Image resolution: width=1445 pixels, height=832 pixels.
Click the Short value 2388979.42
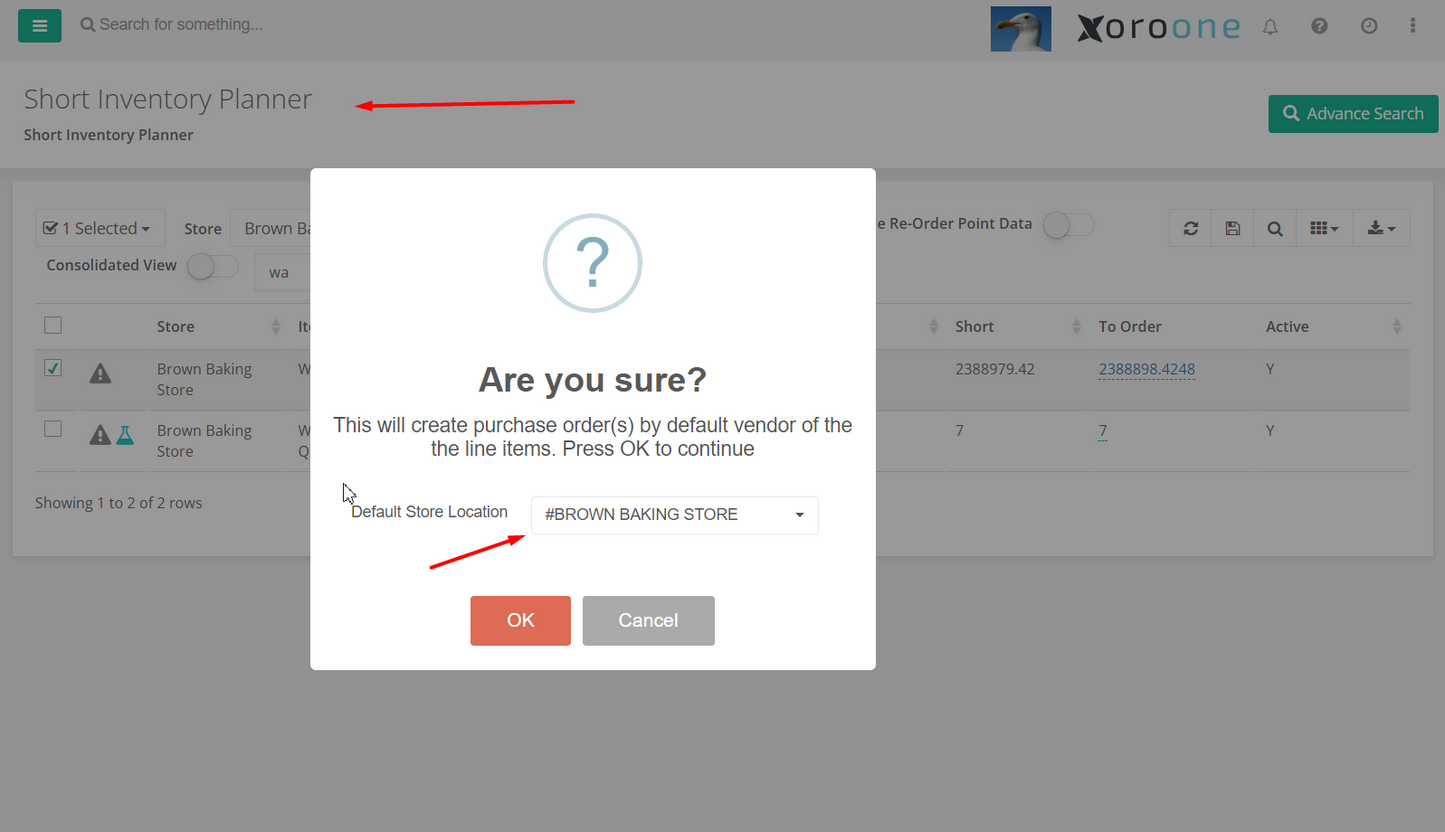click(x=995, y=369)
